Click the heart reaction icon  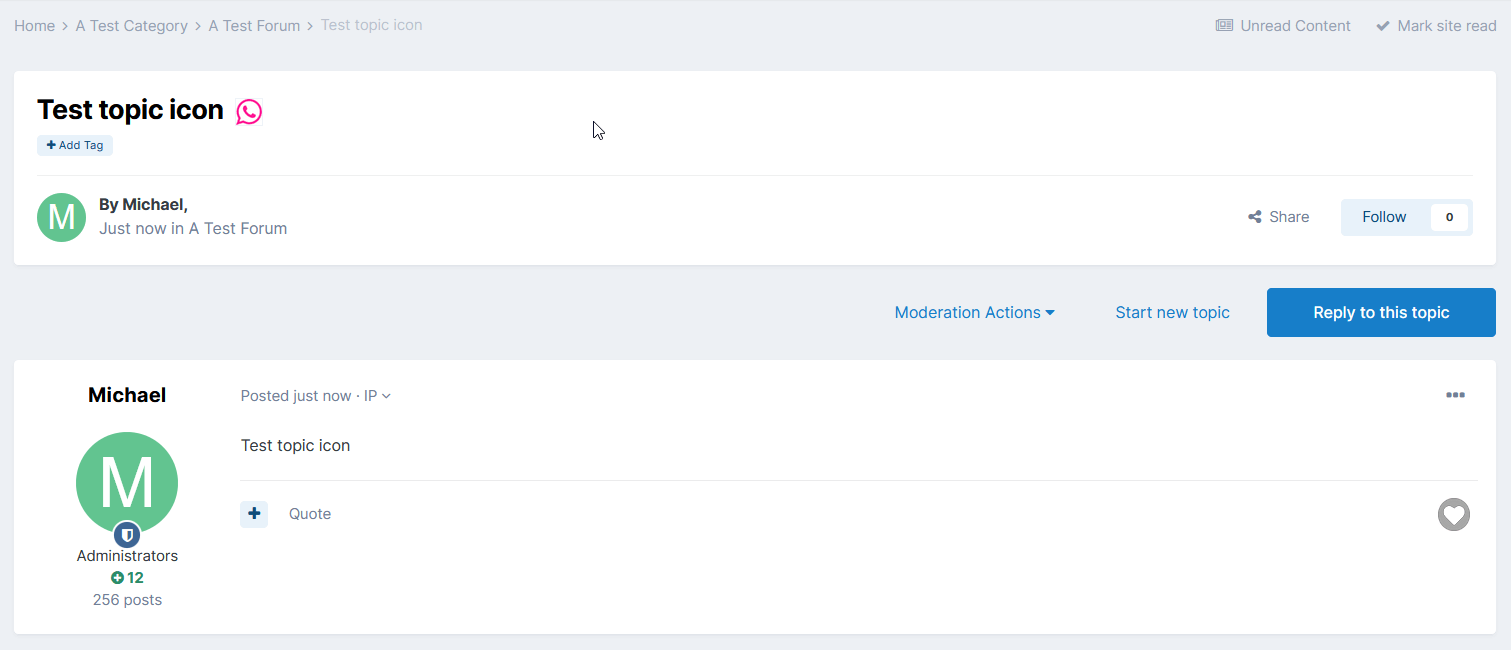point(1454,515)
